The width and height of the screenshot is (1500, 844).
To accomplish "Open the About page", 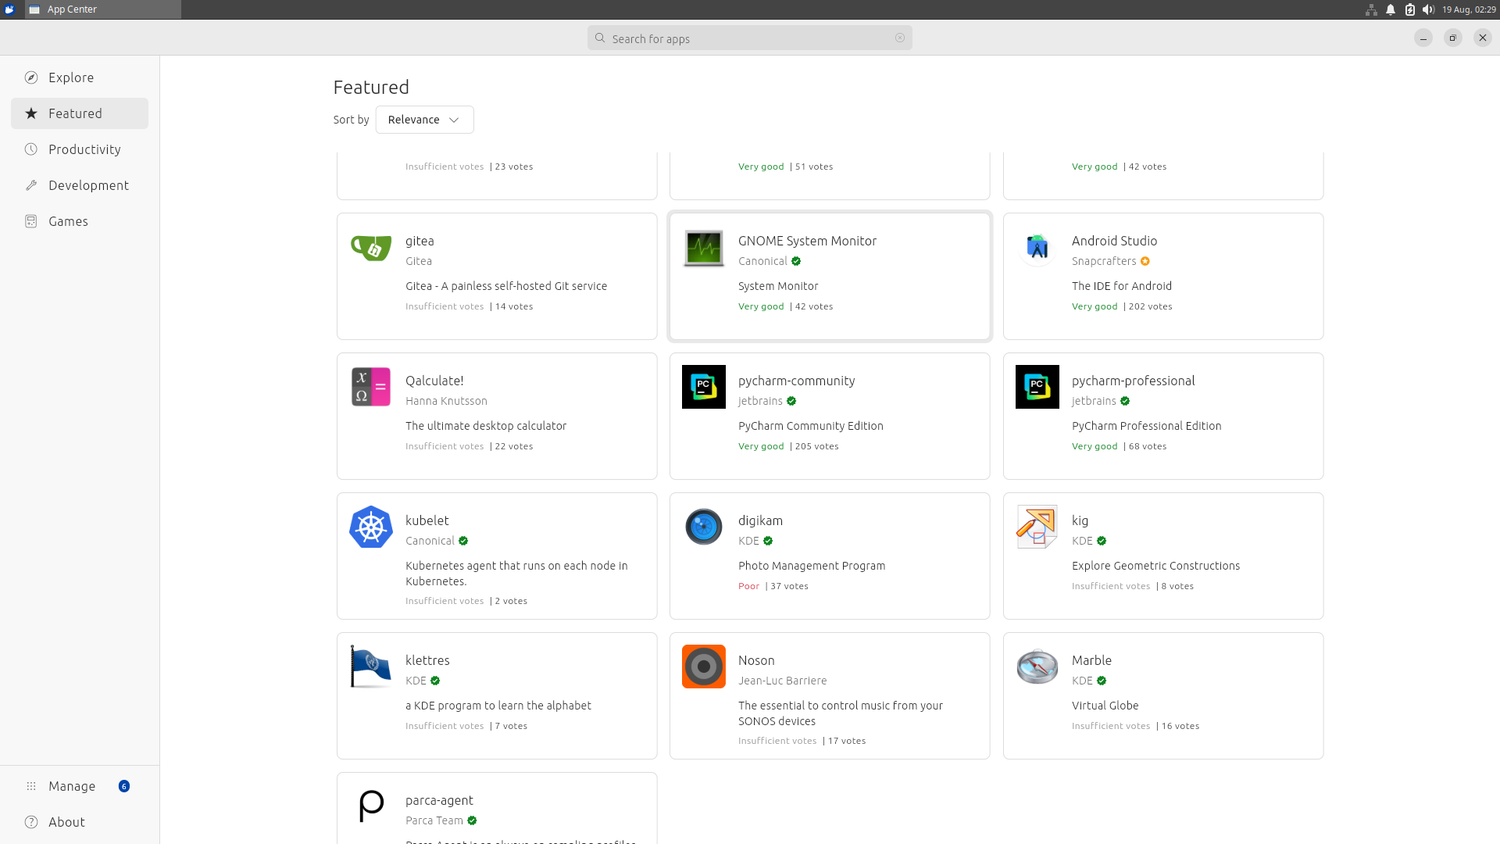I will click(x=80, y=822).
